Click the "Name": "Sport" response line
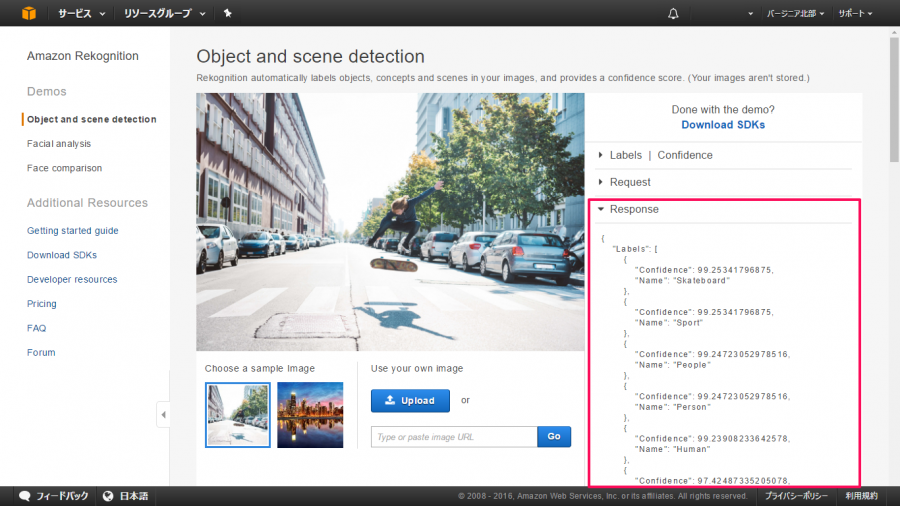900x506 pixels. coord(669,323)
